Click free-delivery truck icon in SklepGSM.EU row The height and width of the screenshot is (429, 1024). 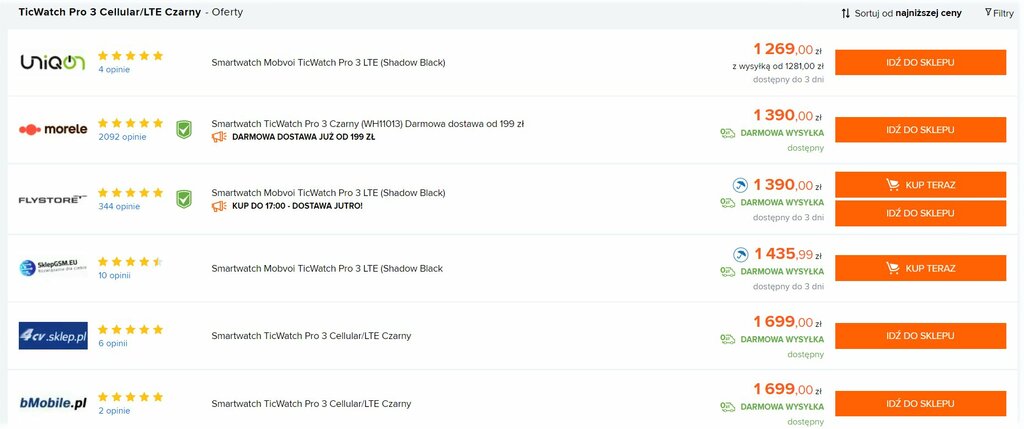click(728, 272)
